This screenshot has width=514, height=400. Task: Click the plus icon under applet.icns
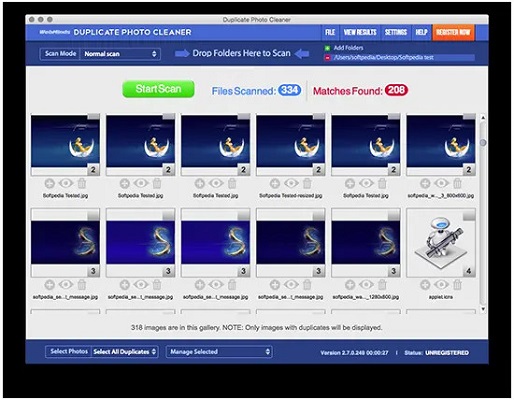pos(425,285)
